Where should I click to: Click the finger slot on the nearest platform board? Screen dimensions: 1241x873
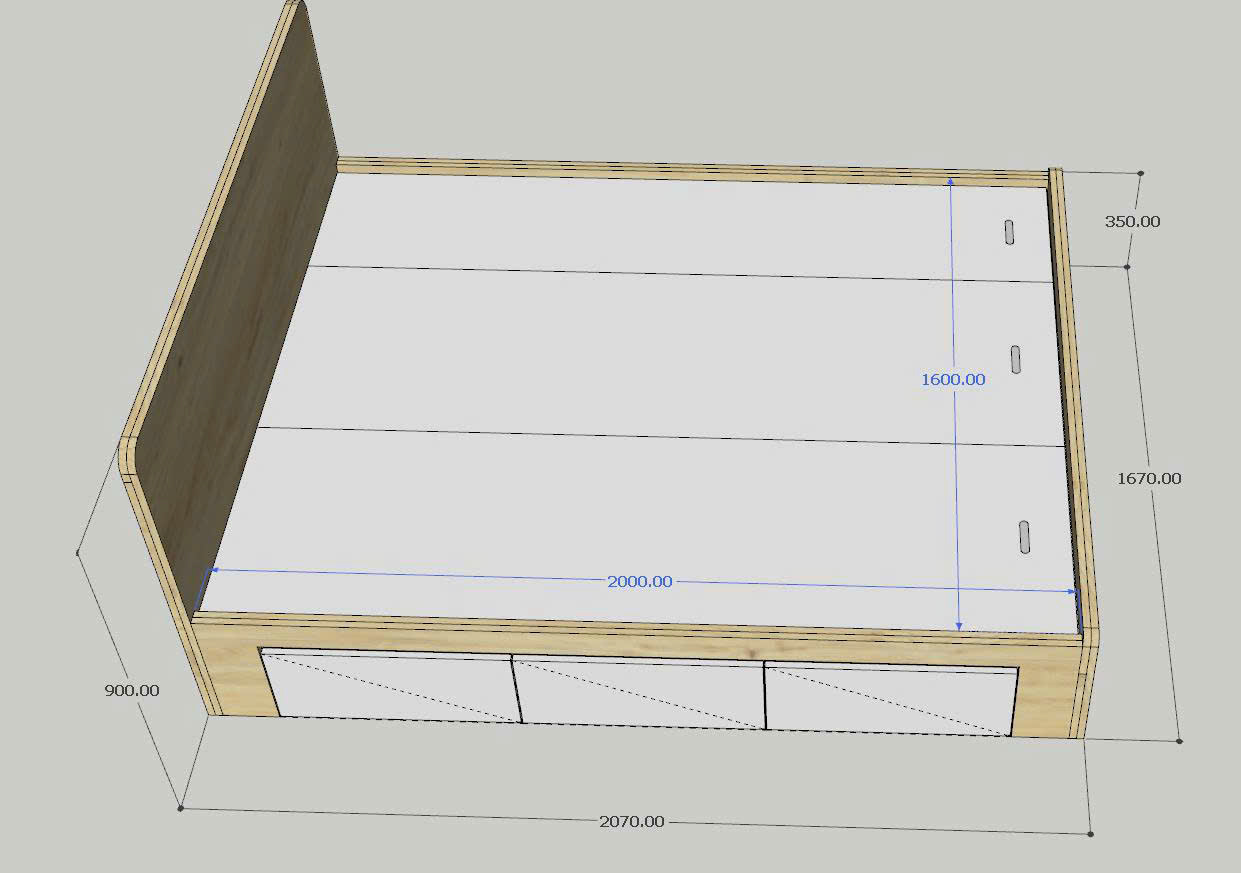(x=1024, y=536)
